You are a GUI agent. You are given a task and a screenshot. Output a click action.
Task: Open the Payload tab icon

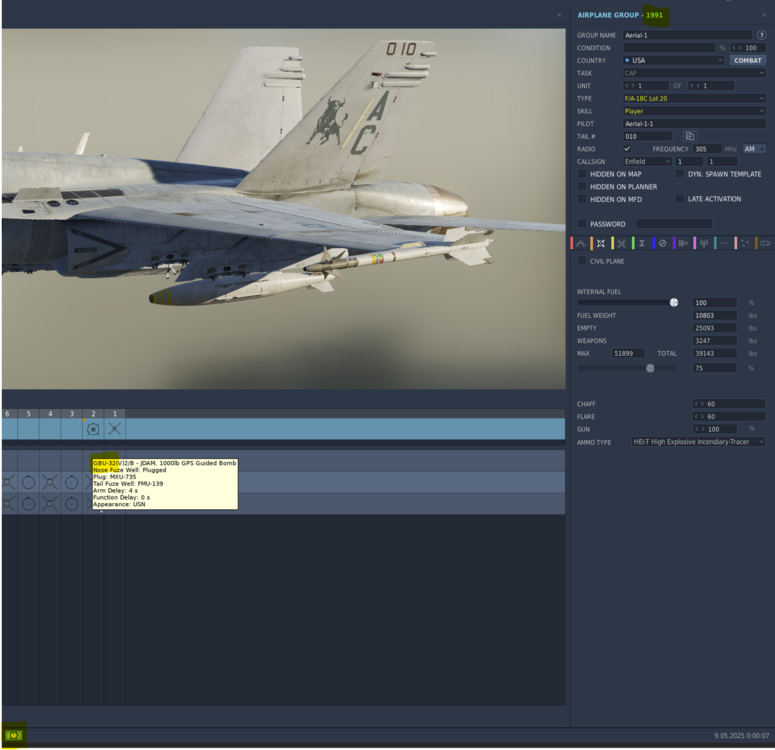(601, 243)
